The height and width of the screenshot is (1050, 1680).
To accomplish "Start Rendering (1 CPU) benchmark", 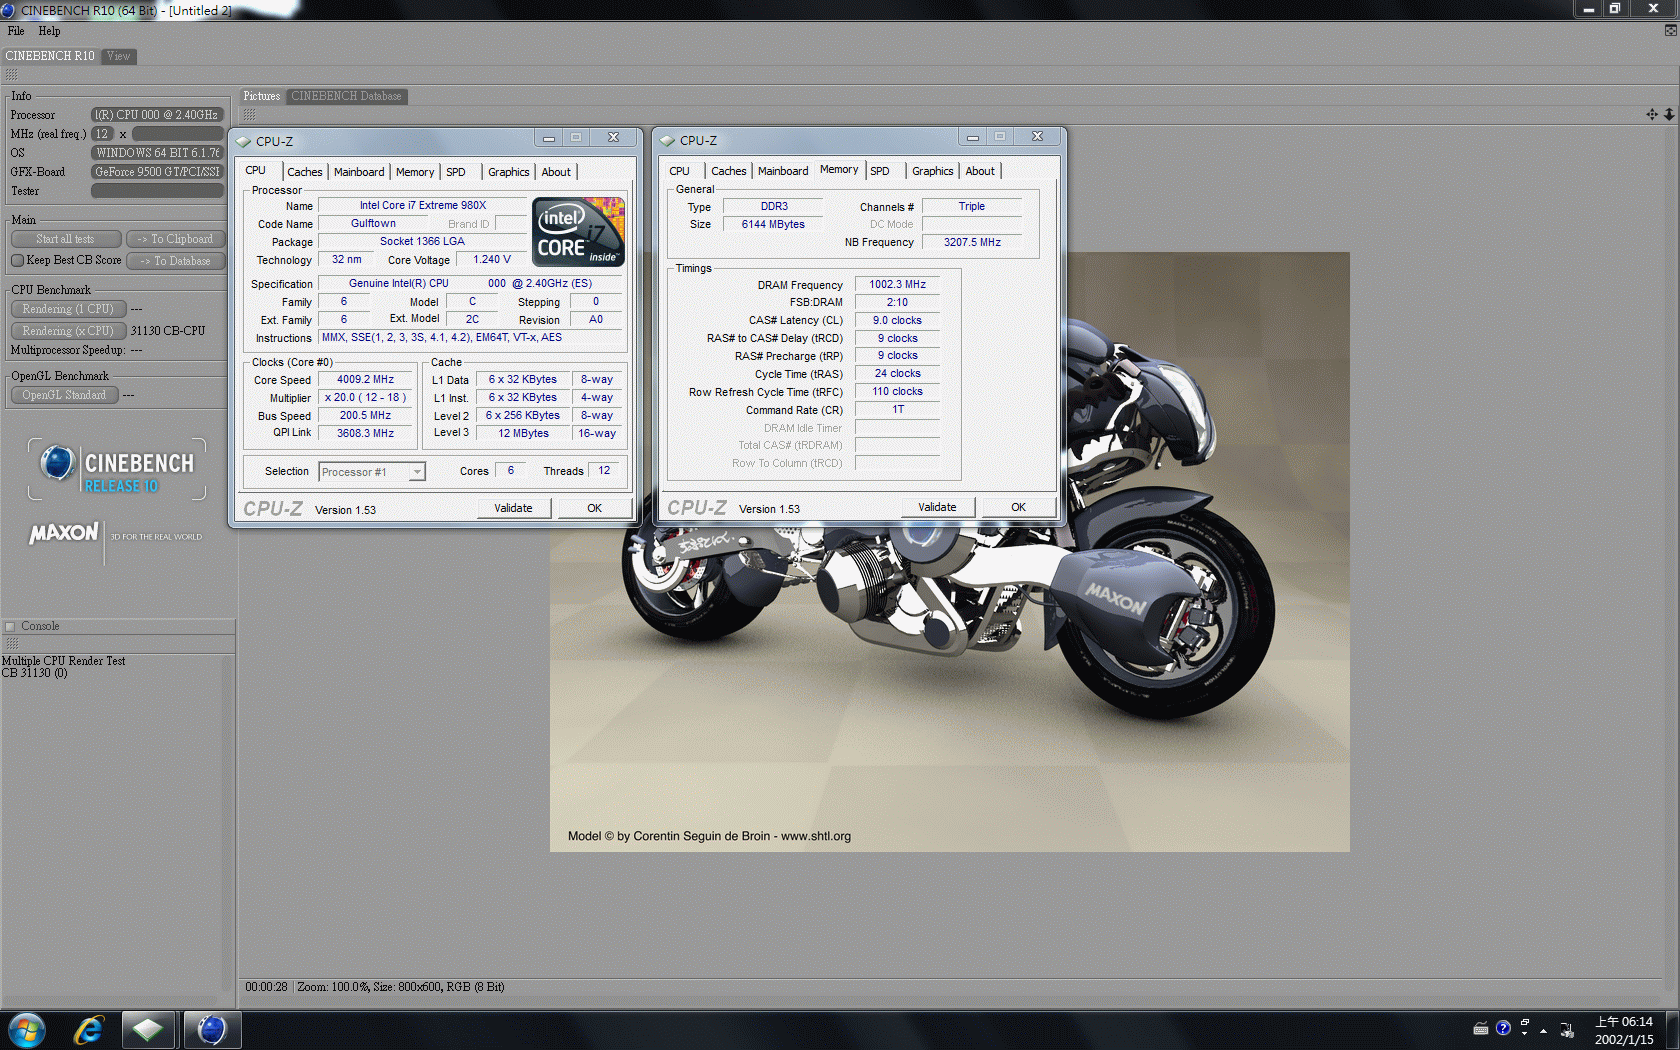I will point(68,309).
